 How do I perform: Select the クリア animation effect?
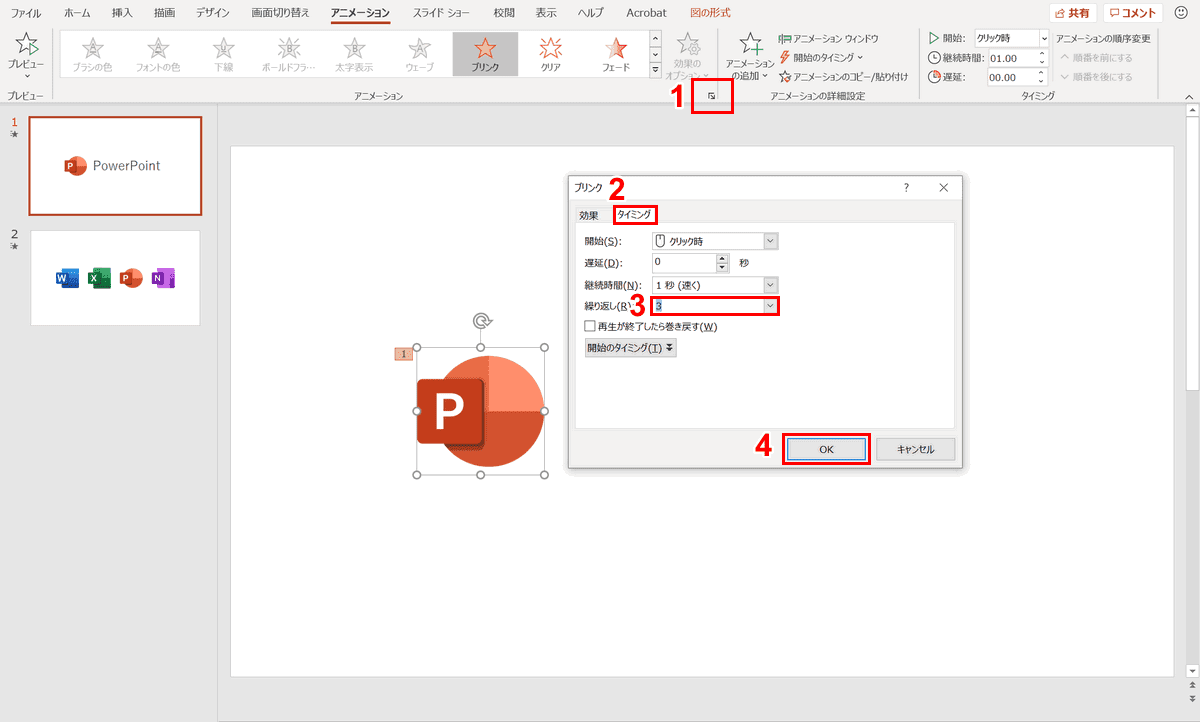550,54
